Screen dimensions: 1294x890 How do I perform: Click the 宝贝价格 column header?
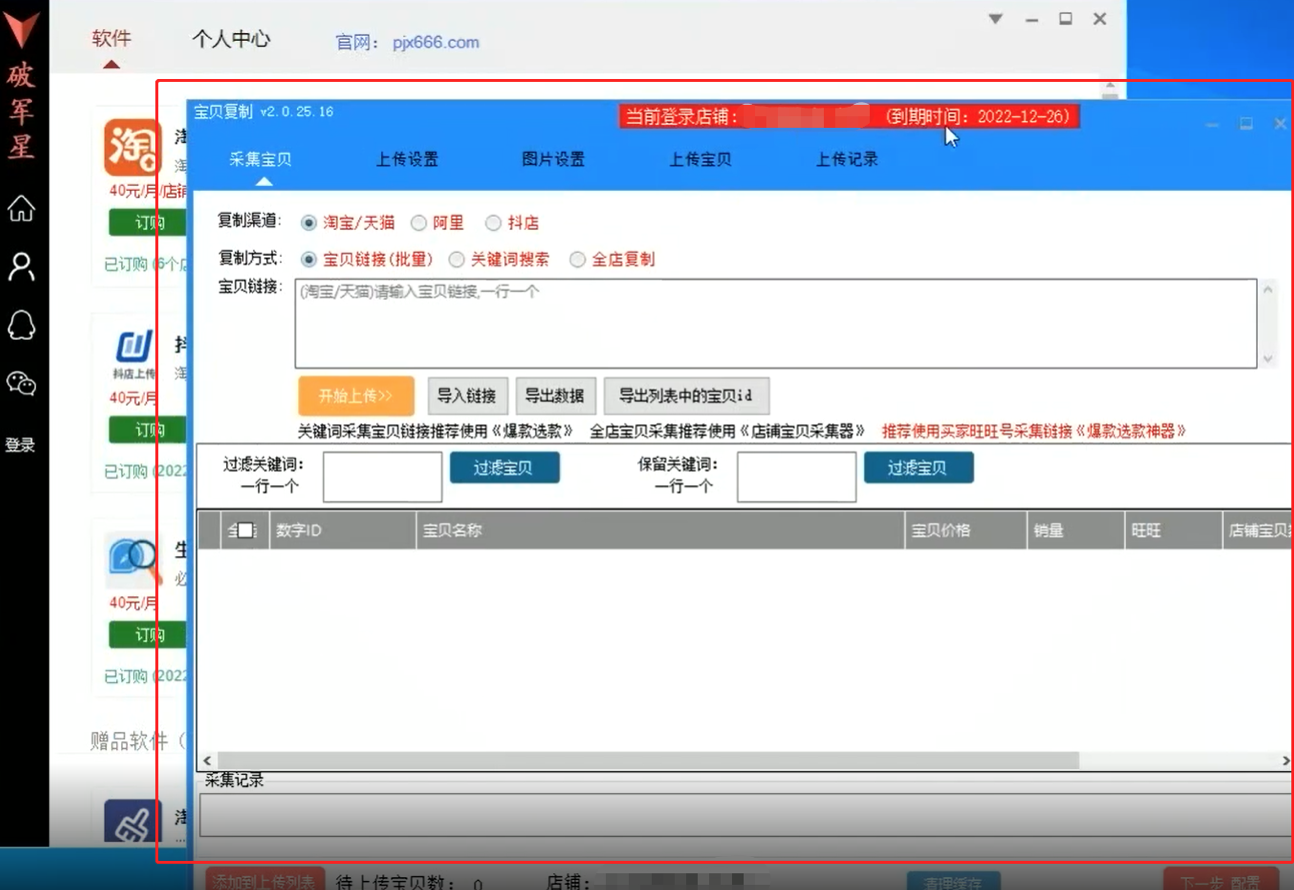(966, 531)
